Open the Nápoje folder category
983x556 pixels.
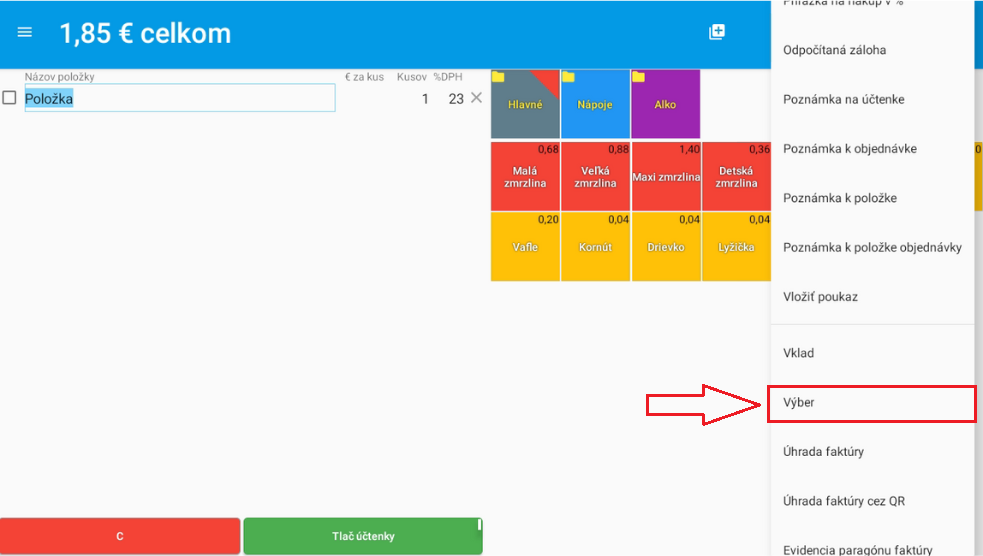click(595, 104)
